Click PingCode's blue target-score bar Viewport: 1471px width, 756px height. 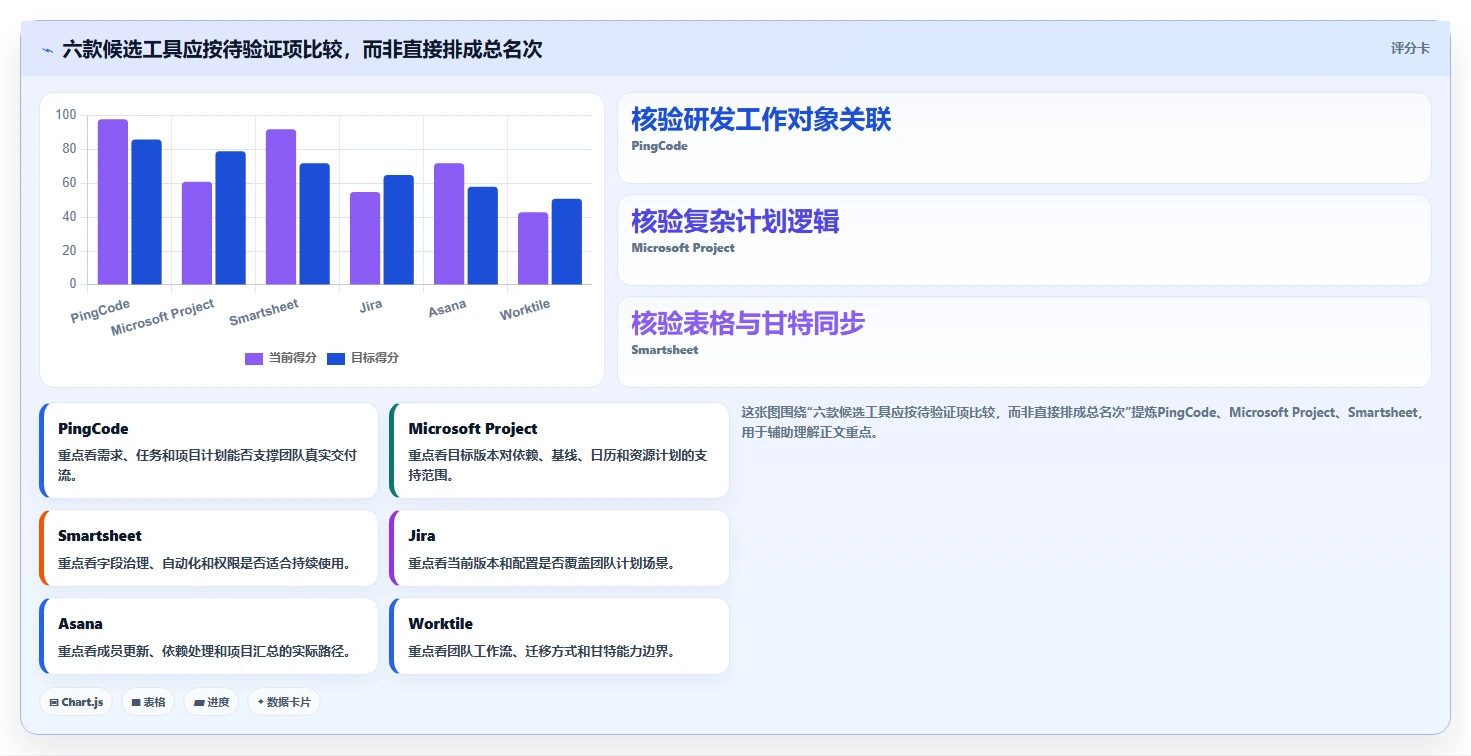coord(146,212)
